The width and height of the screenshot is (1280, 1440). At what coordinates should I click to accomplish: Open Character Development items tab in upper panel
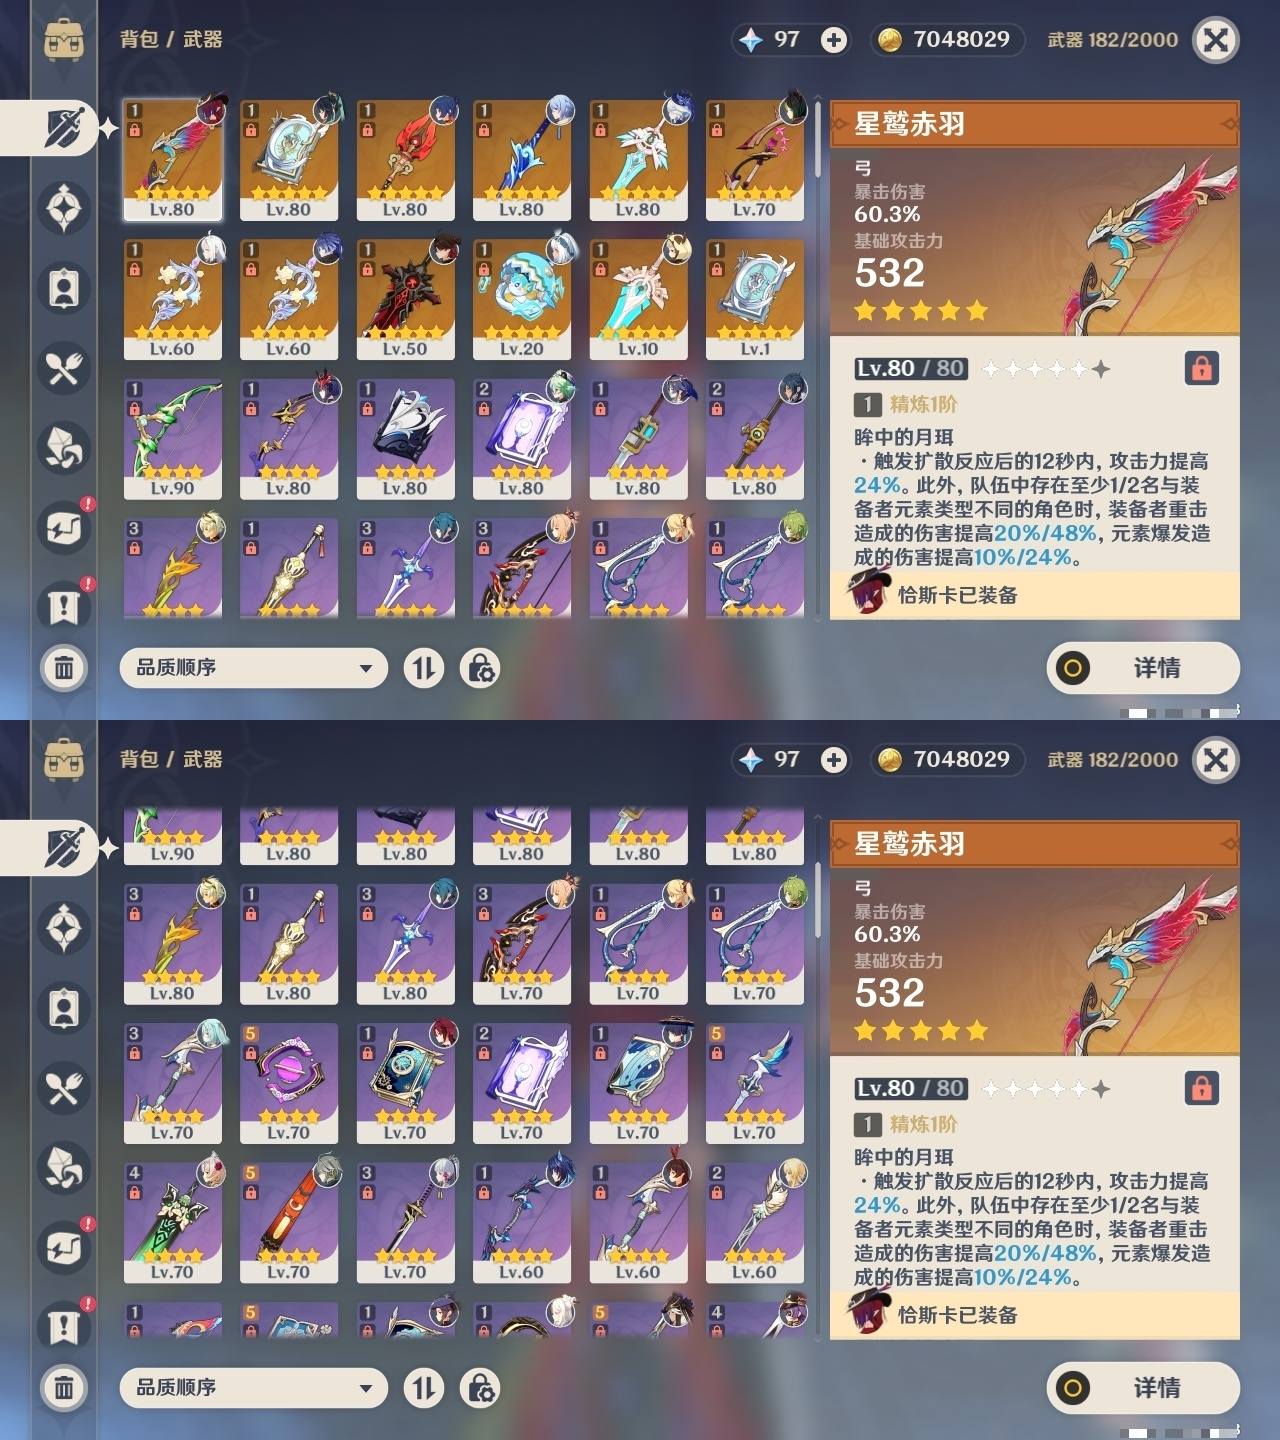pos(64,289)
